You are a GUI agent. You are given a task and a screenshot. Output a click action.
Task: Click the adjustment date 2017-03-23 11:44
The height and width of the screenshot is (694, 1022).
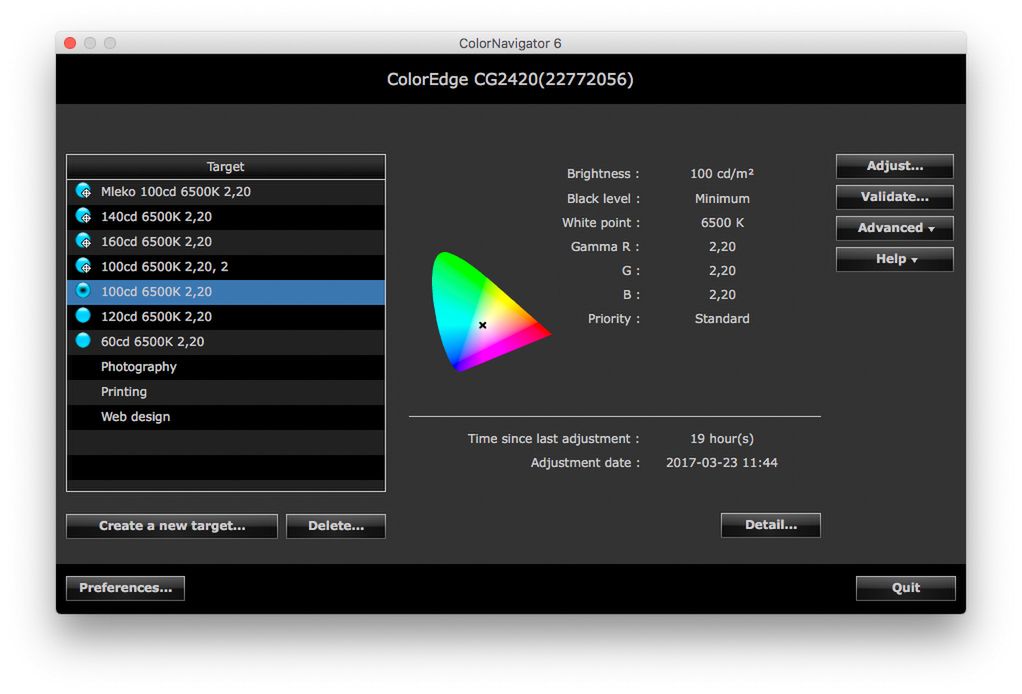pyautogui.click(x=722, y=463)
